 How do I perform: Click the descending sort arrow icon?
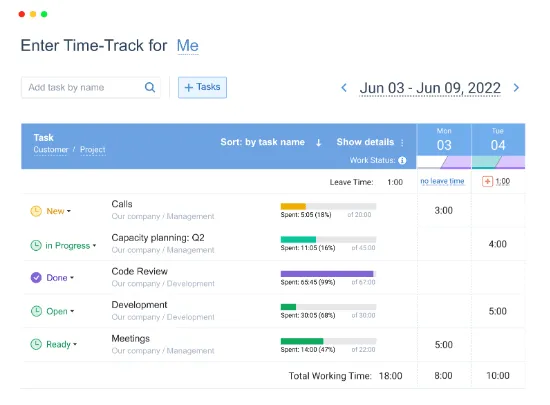click(x=318, y=142)
